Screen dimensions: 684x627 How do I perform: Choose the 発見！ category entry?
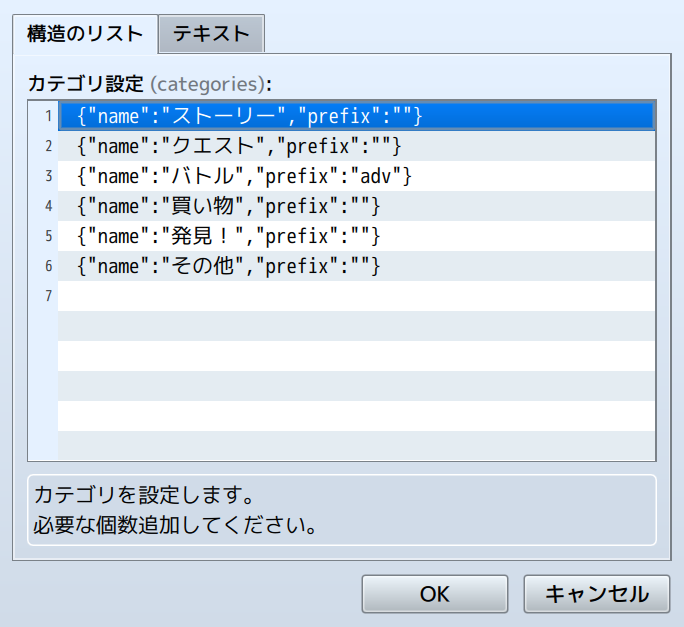pos(228,237)
